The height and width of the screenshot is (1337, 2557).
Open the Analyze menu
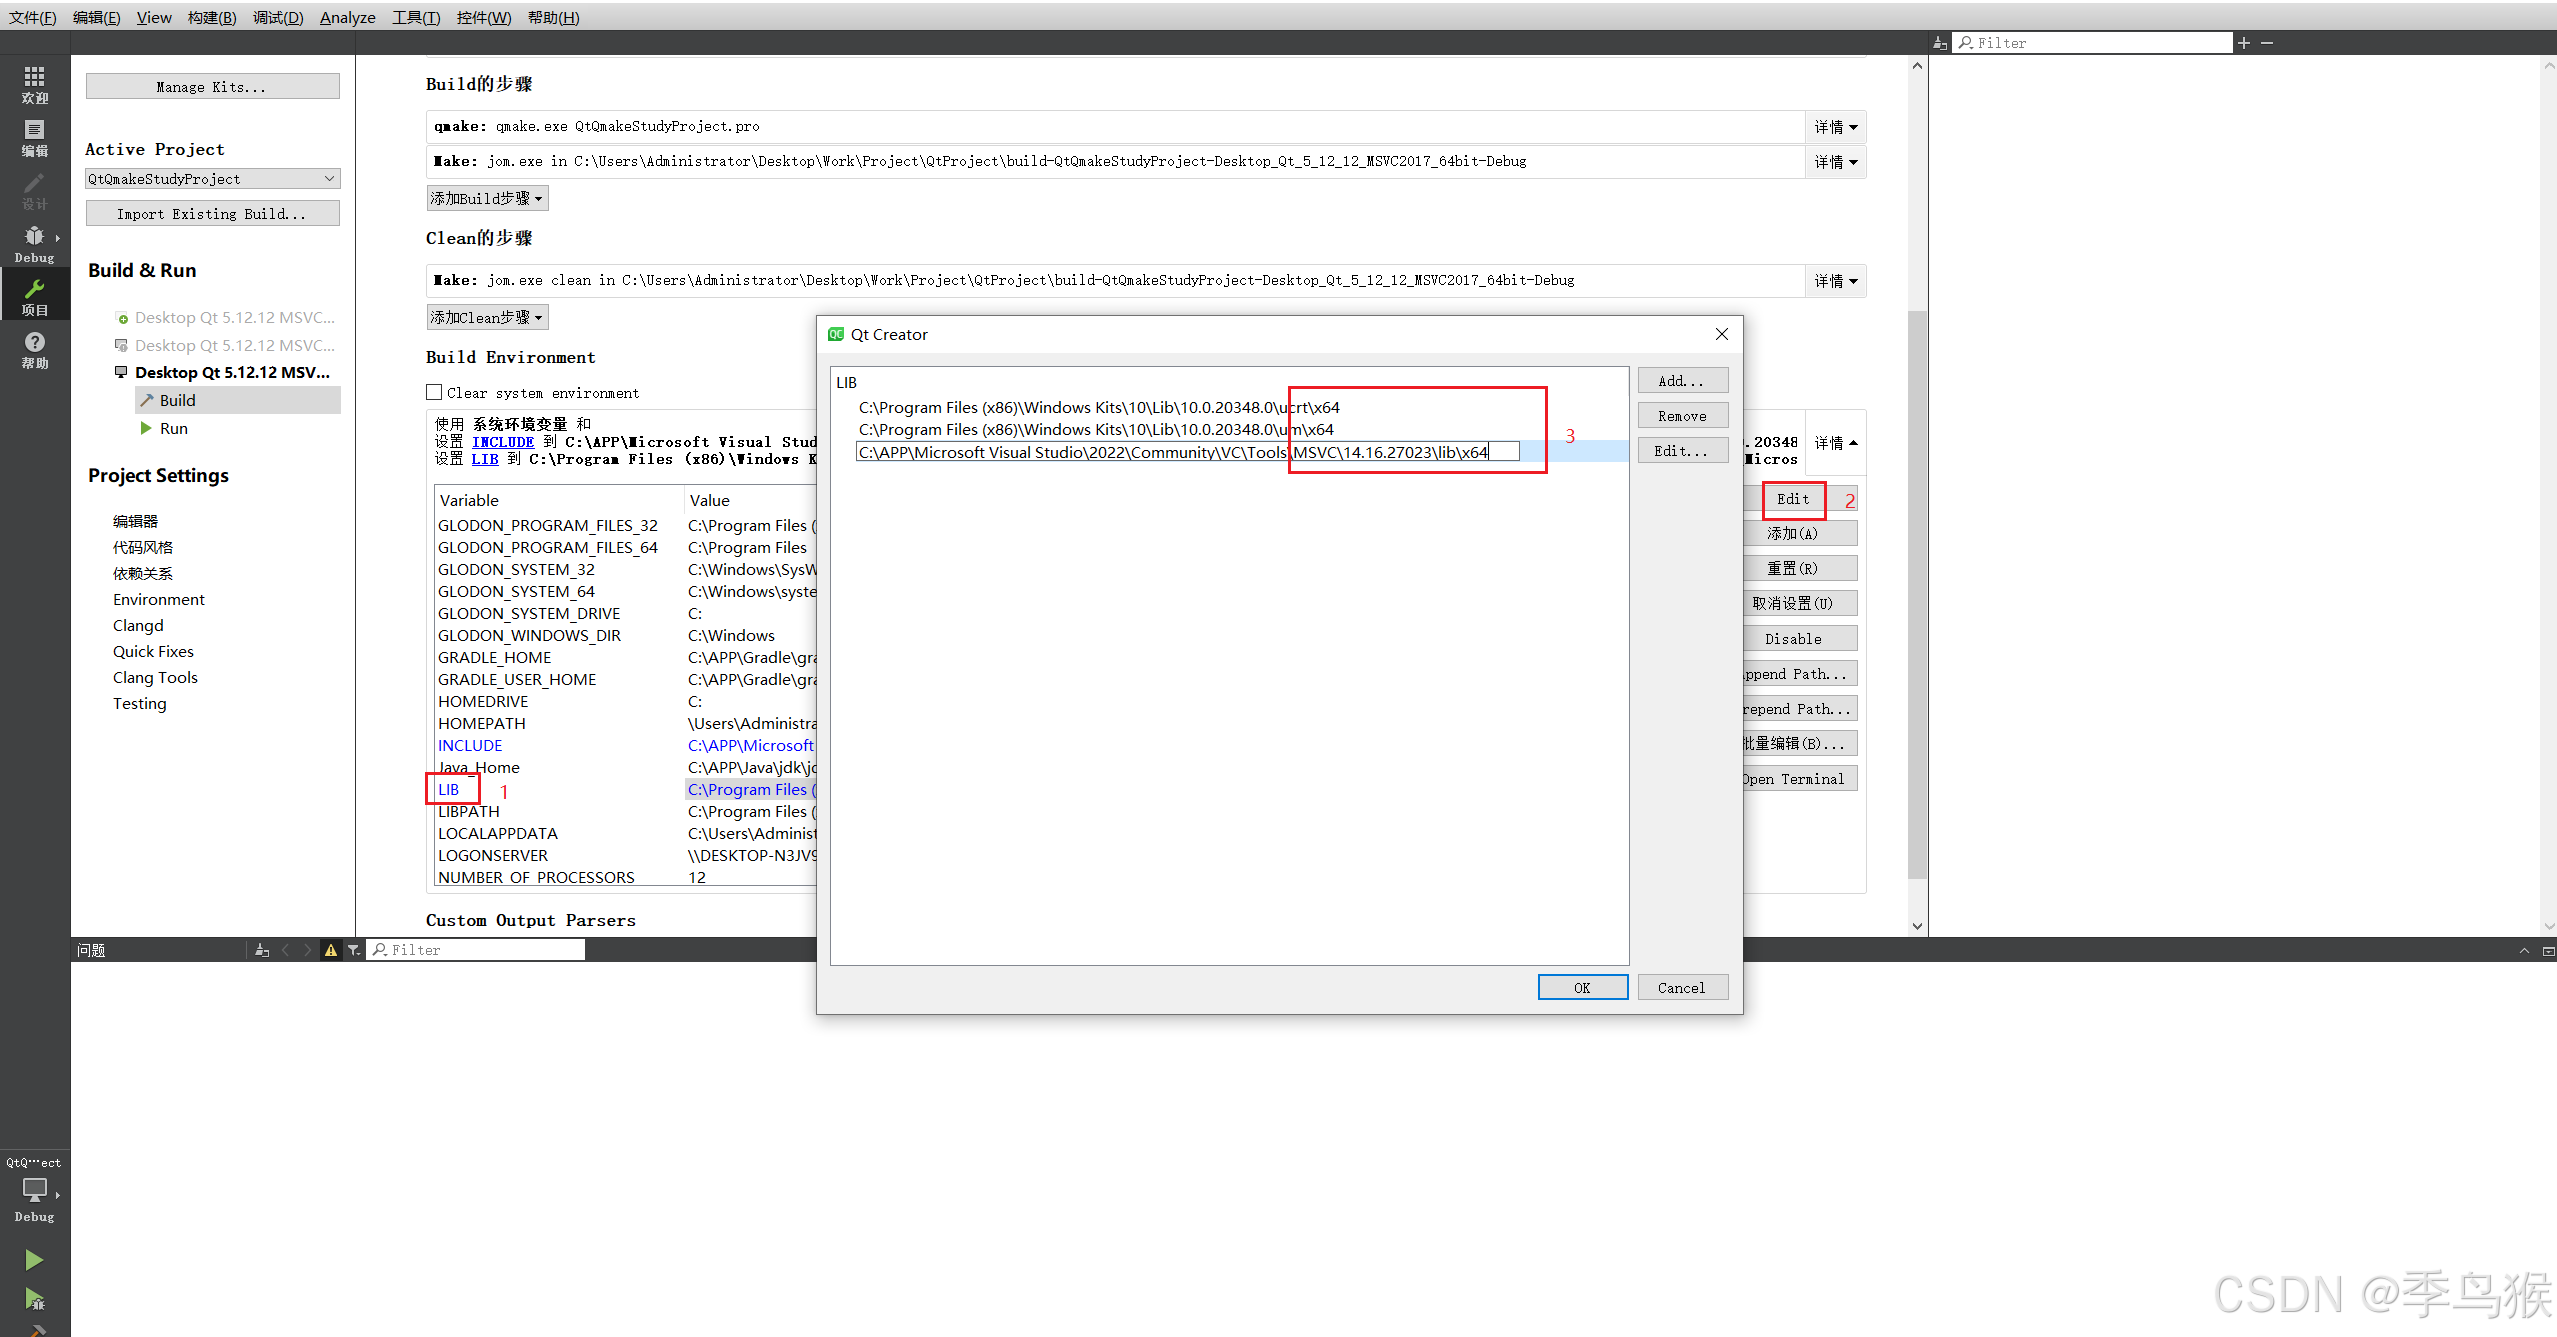coord(347,17)
